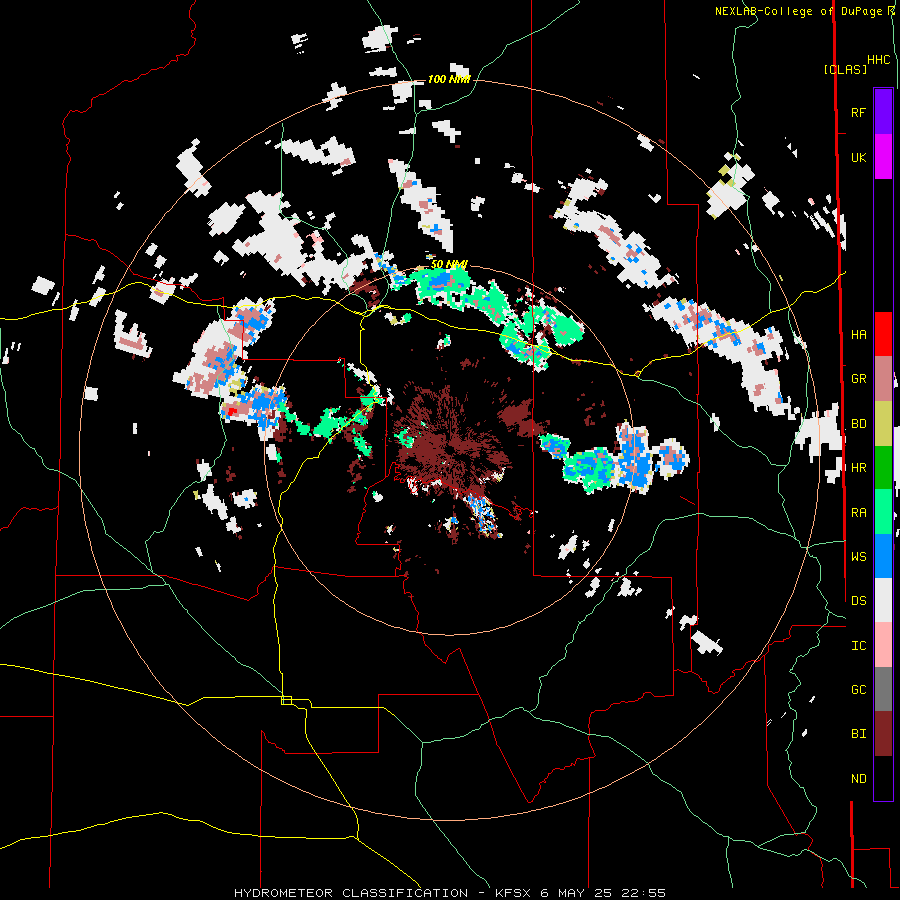Image resolution: width=900 pixels, height=900 pixels.
Task: Click the DS legend label
Action: pos(858,600)
